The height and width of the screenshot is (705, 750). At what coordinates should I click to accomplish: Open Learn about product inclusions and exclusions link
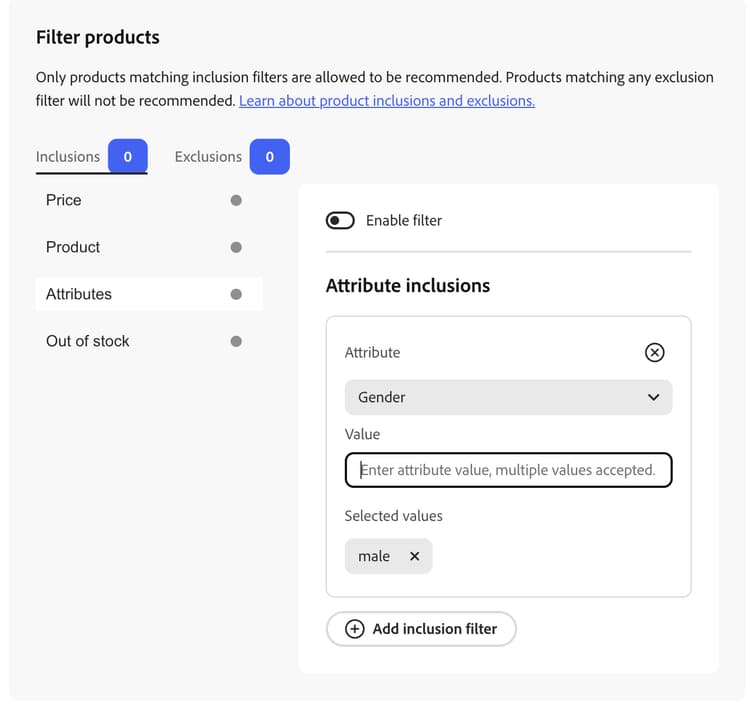(x=387, y=101)
